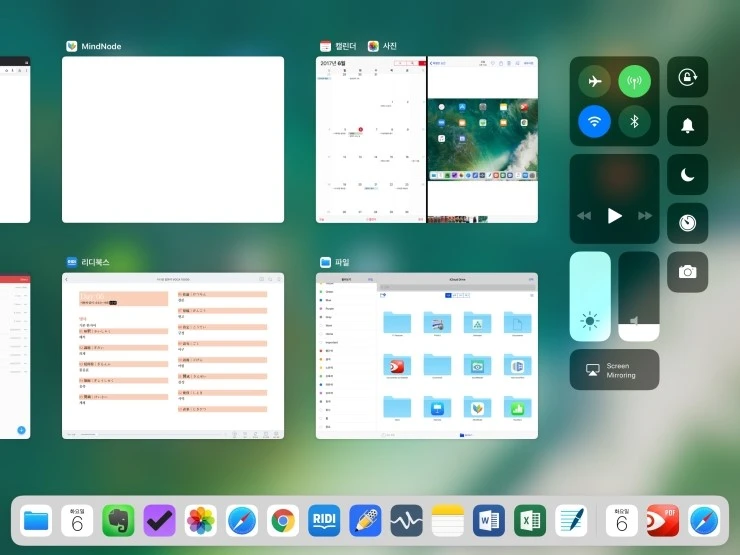Open the blue pen notes app in dock
This screenshot has width=740, height=555.
tap(571, 521)
